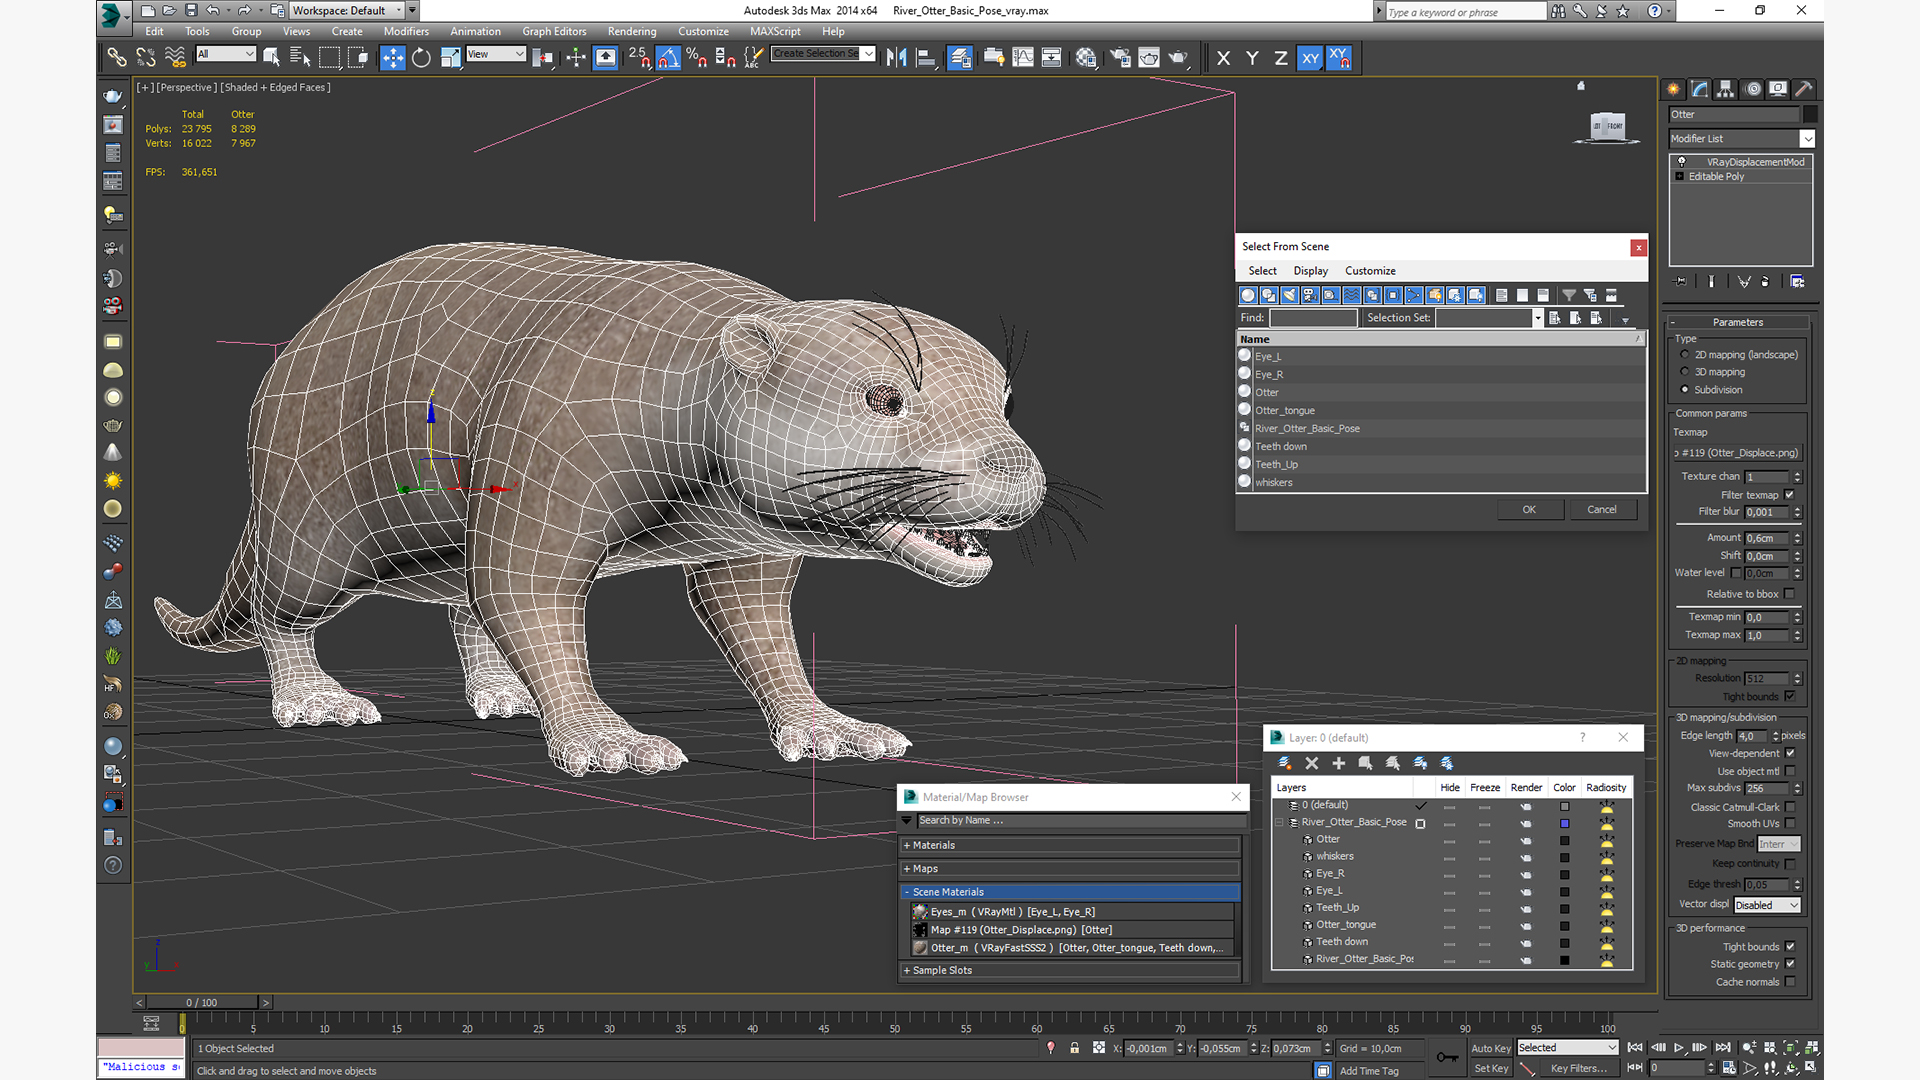Open the Curve Editor icon
Image resolution: width=1920 pixels, height=1080 pixels.
(x=1023, y=58)
